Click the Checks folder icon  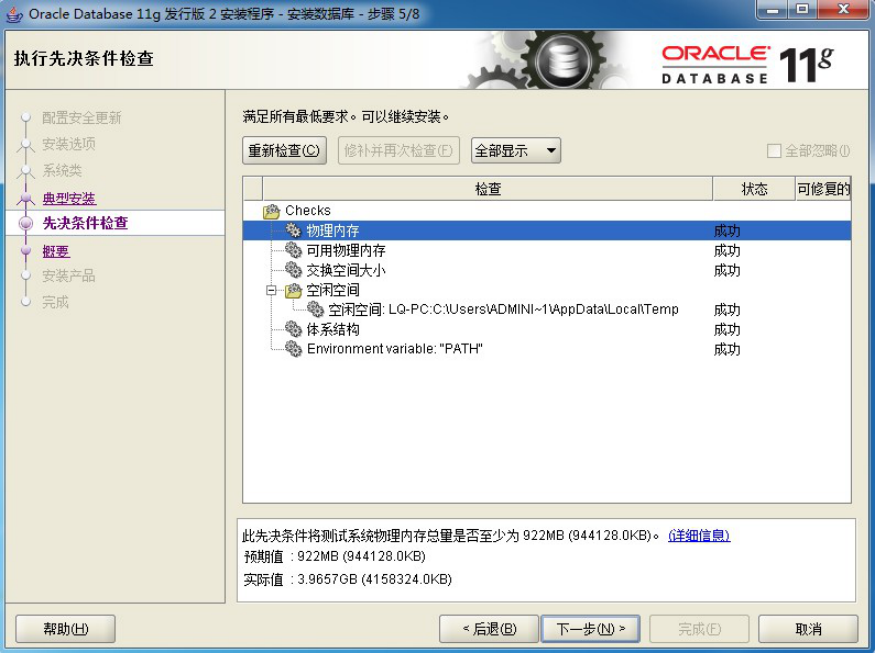(272, 211)
